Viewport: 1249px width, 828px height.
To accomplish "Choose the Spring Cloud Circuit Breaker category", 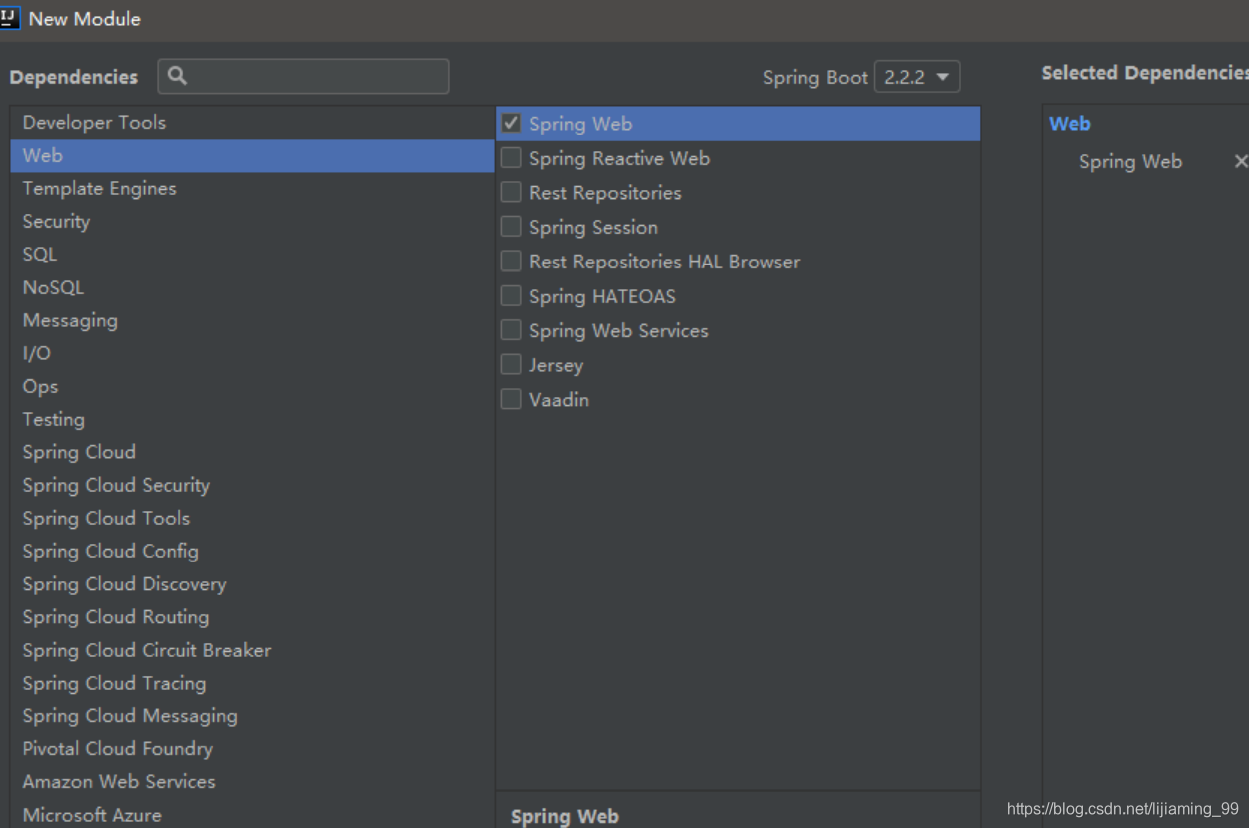I will click(x=252, y=650).
